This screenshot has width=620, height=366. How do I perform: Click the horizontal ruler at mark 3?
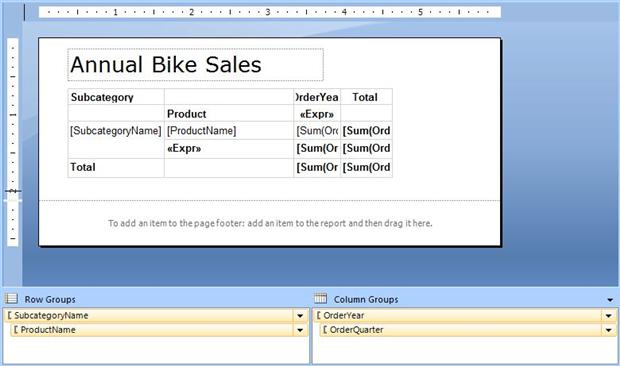pos(268,12)
